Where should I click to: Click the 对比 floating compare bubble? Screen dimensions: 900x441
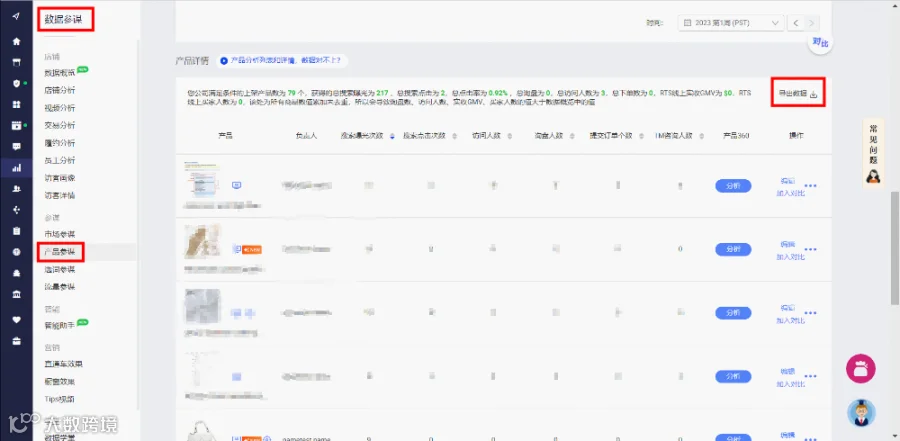820,42
